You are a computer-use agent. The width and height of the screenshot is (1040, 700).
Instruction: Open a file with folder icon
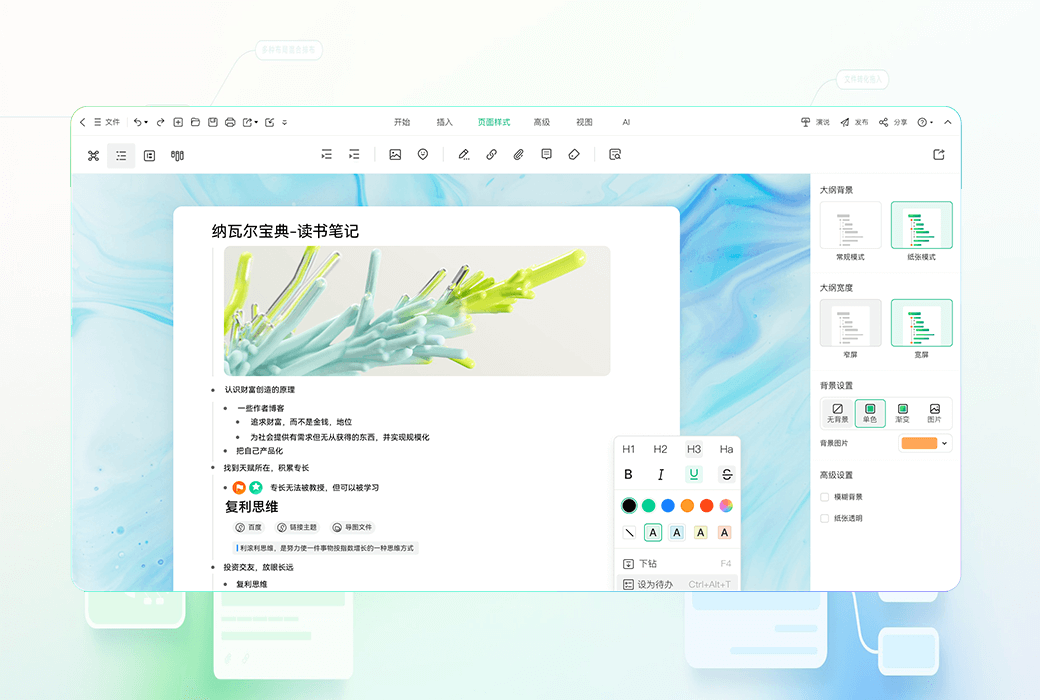195,122
